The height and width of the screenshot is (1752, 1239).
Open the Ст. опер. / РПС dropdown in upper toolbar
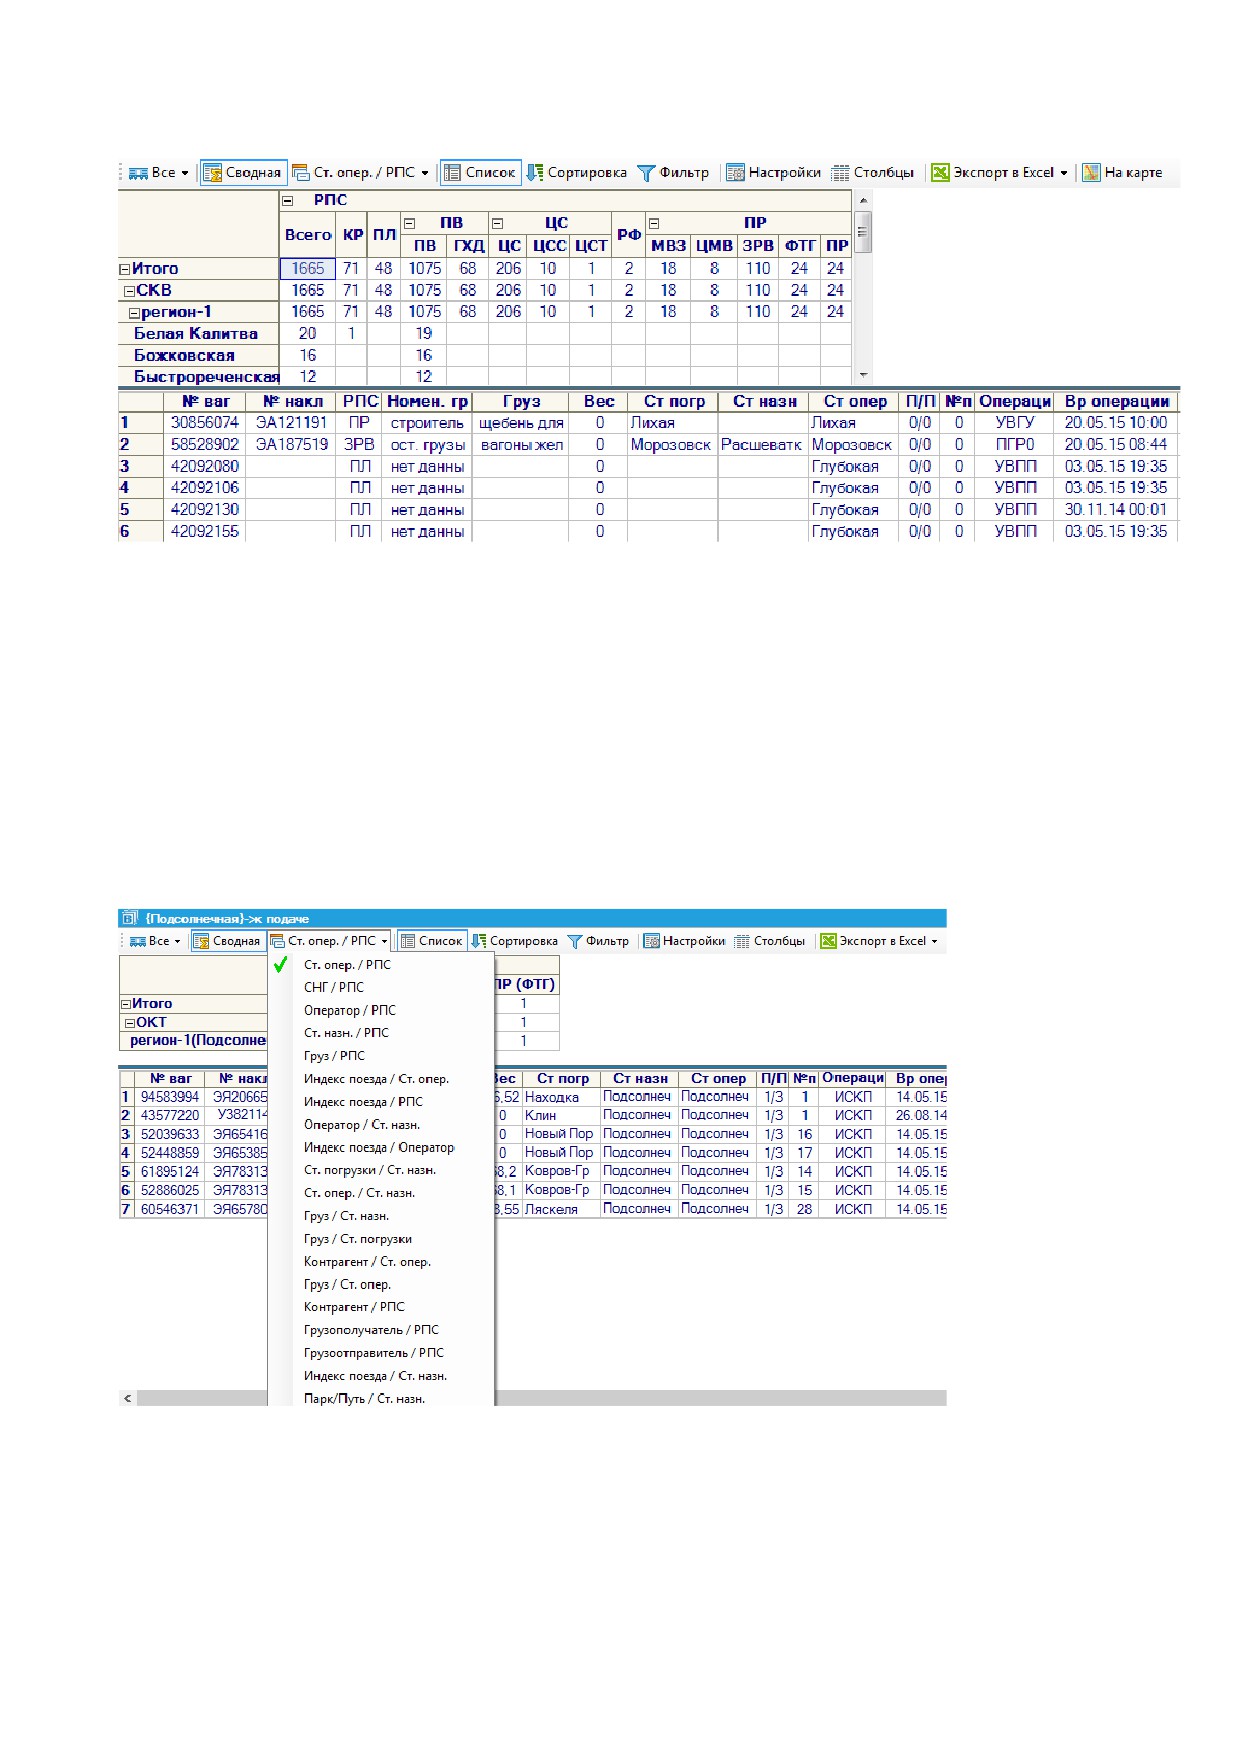[x=361, y=173]
